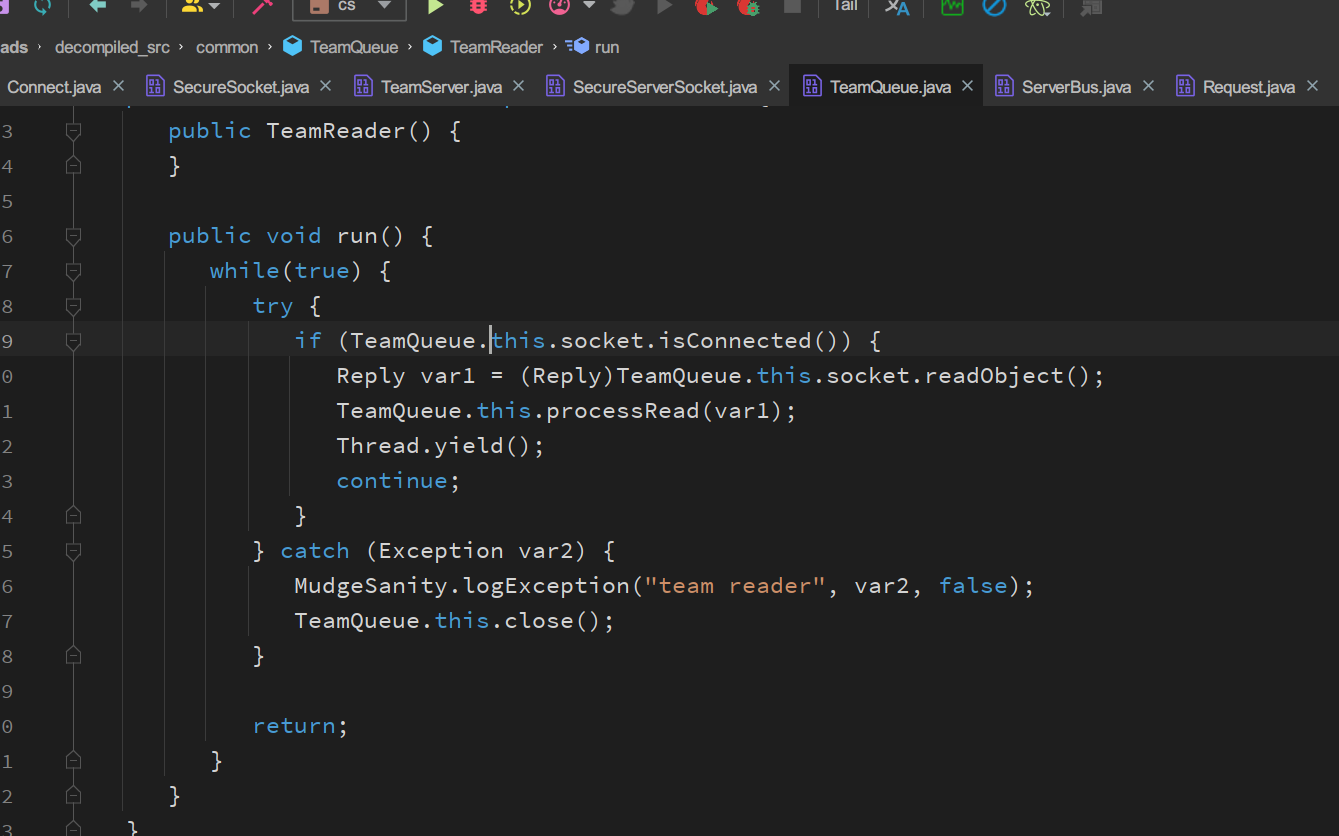Select TeamQueue class in breadcrumb bar

[341, 47]
